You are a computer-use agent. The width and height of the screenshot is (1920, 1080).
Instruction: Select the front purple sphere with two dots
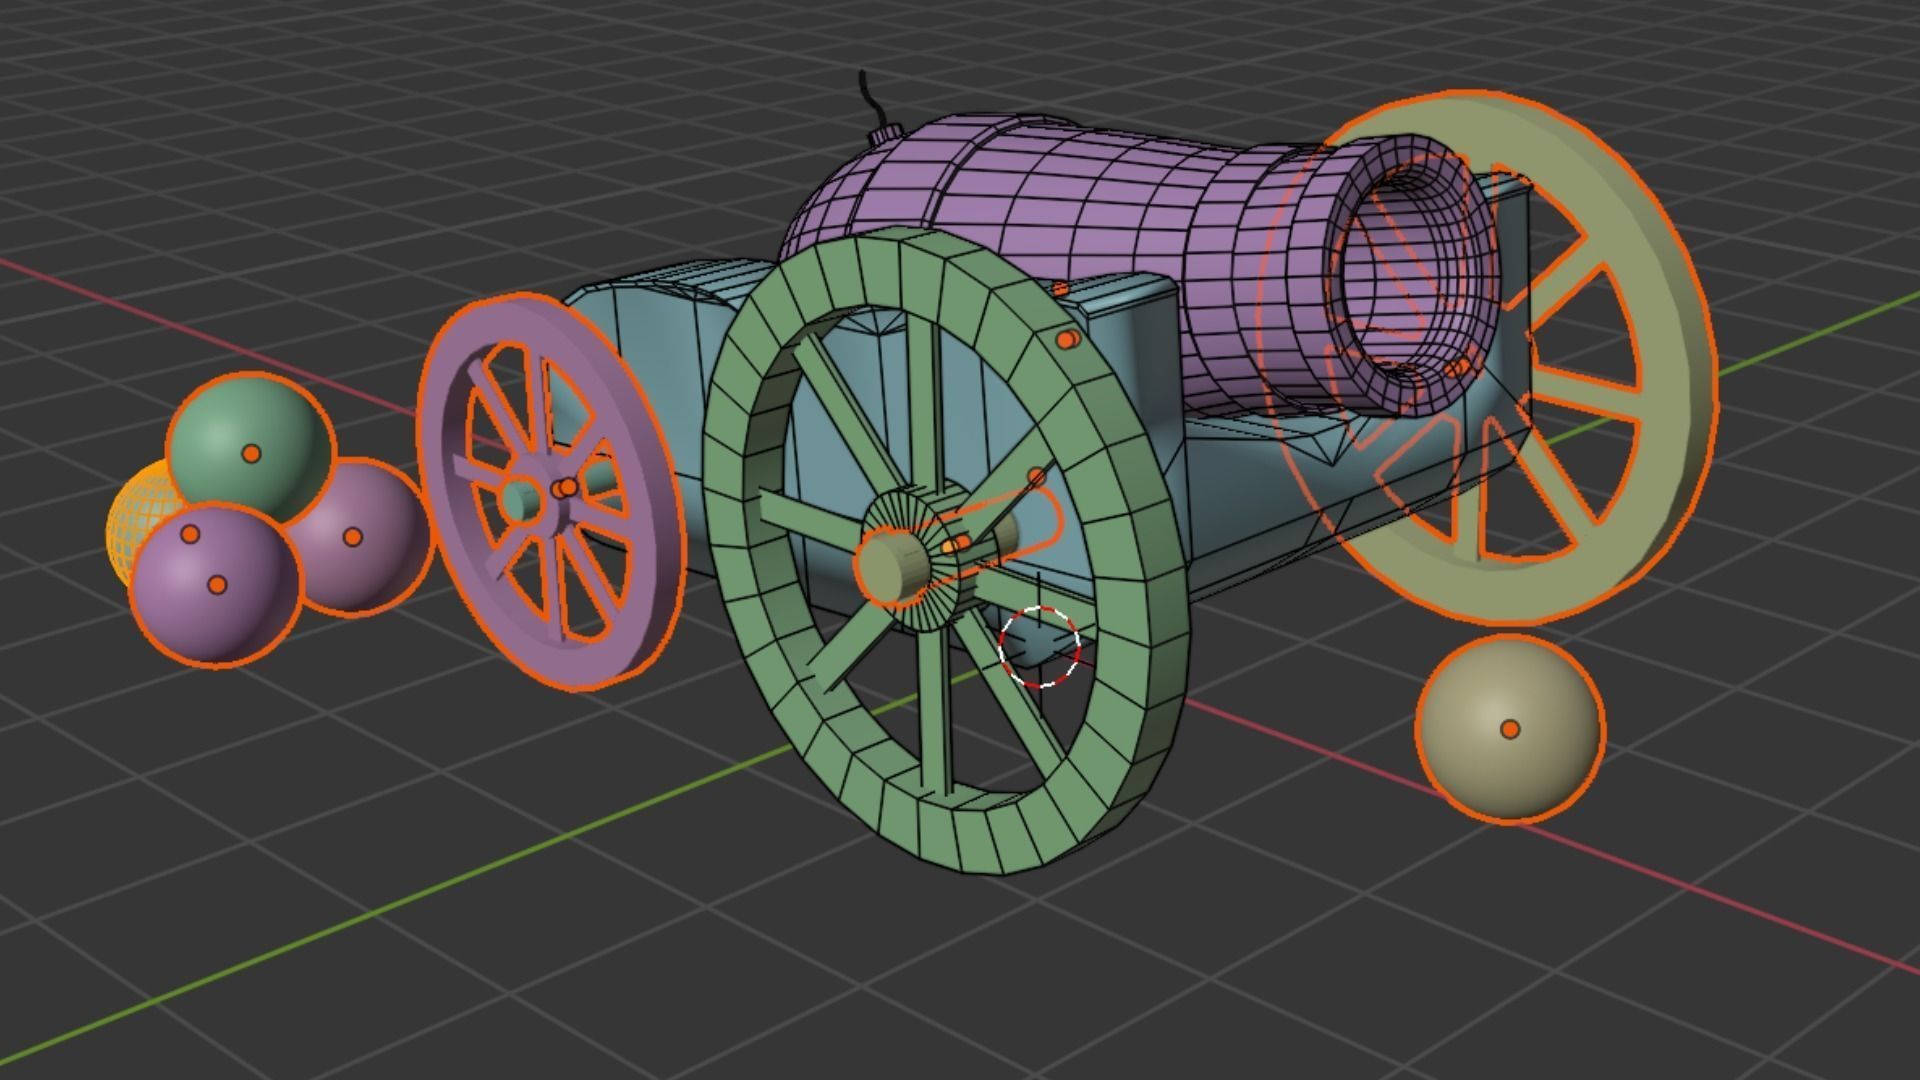(214, 585)
